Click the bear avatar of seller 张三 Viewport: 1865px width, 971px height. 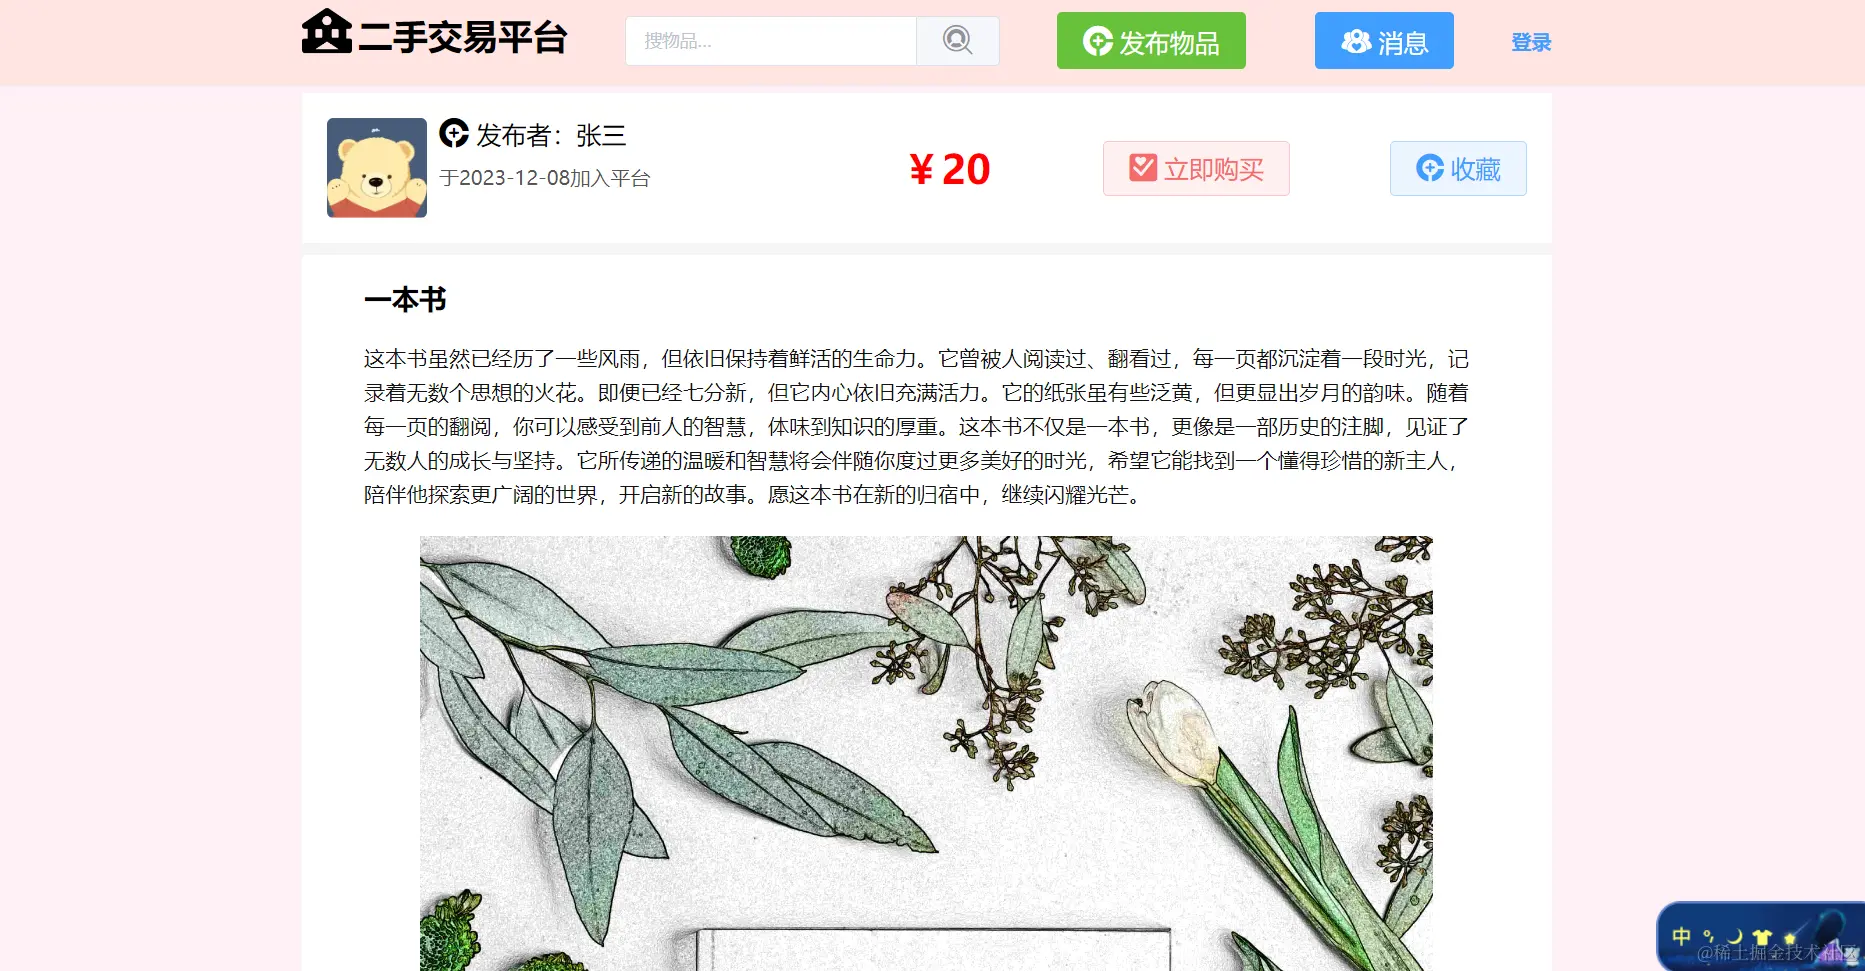[377, 168]
